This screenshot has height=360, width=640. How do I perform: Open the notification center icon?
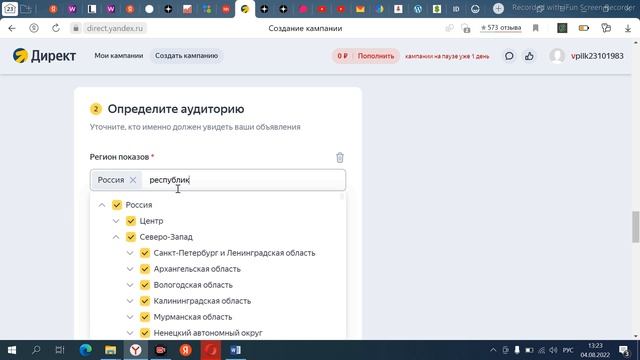click(624, 350)
